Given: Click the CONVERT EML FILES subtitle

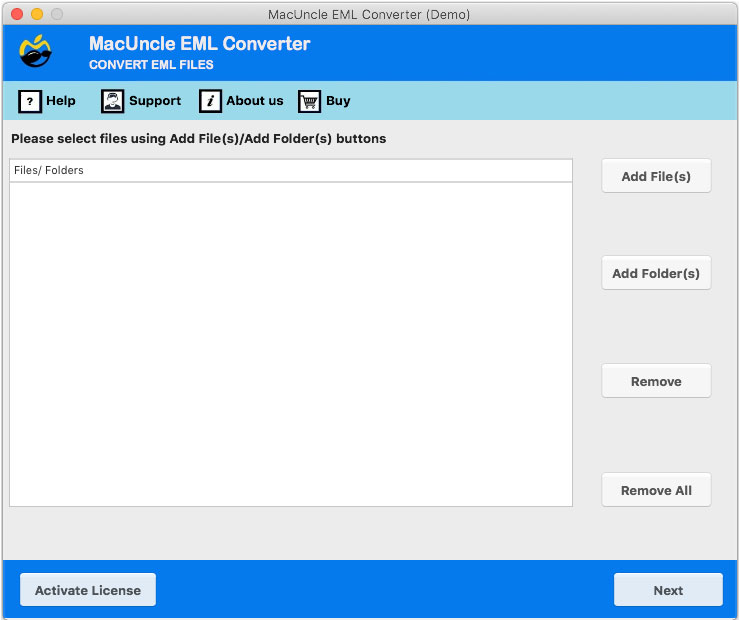Looking at the screenshot, I should pos(151,65).
